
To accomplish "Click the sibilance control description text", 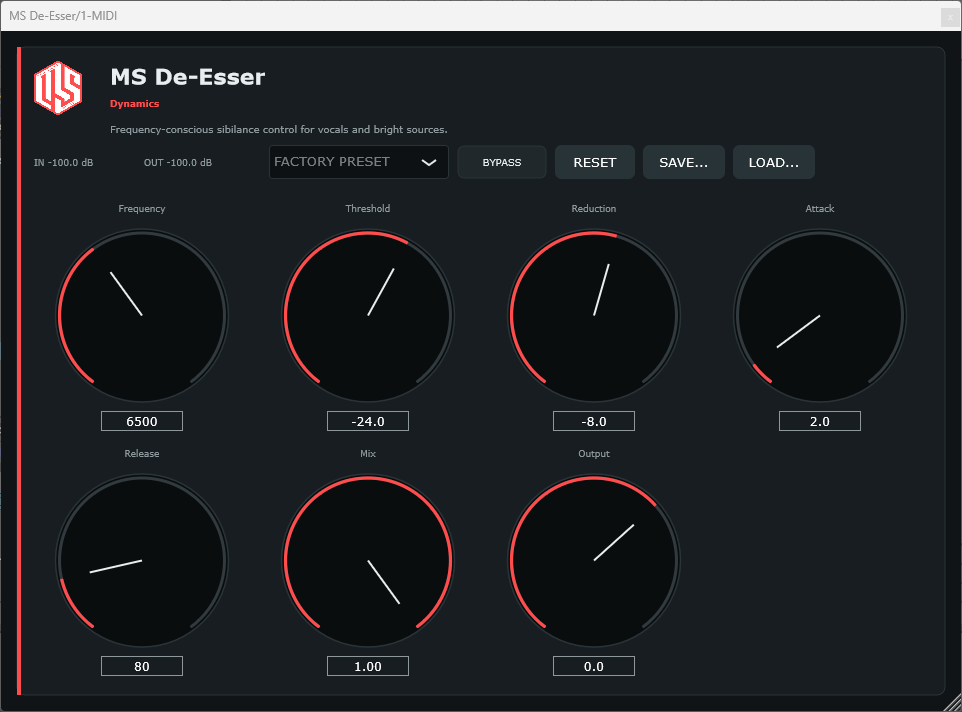I will point(279,129).
